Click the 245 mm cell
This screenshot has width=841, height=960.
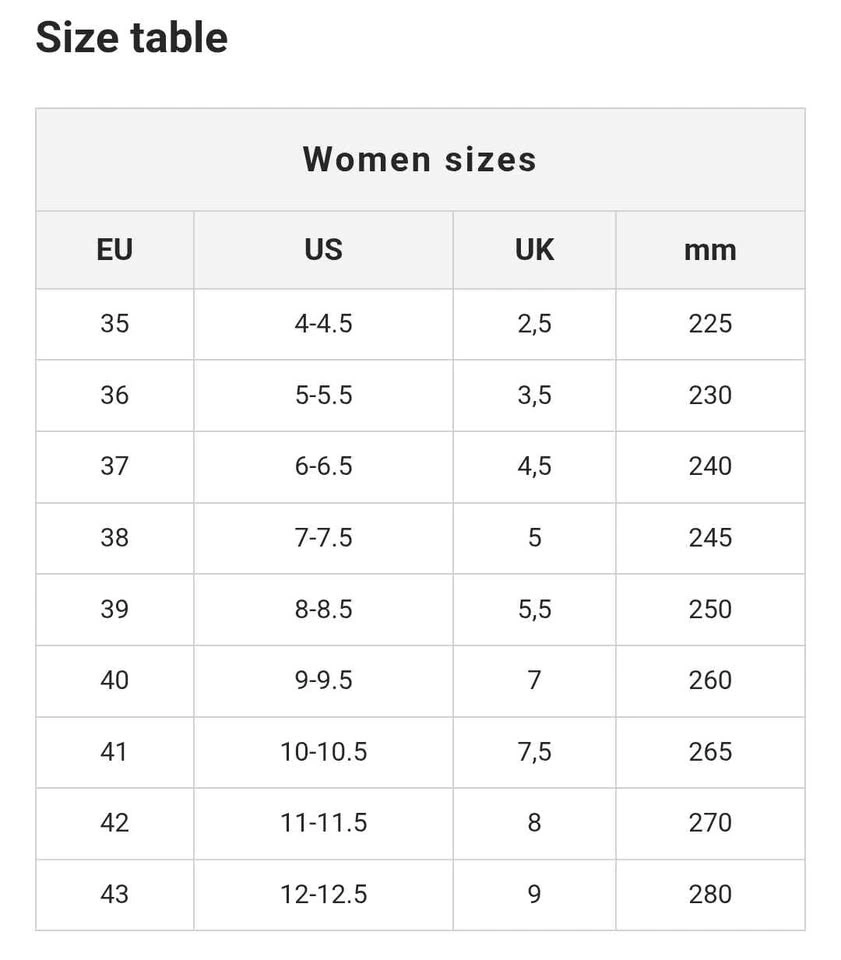(710, 538)
